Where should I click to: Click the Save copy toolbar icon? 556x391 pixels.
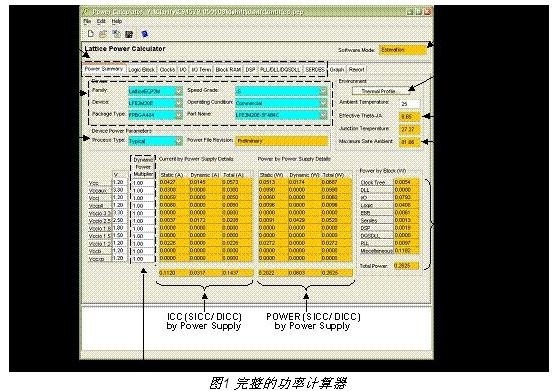[x=116, y=34]
